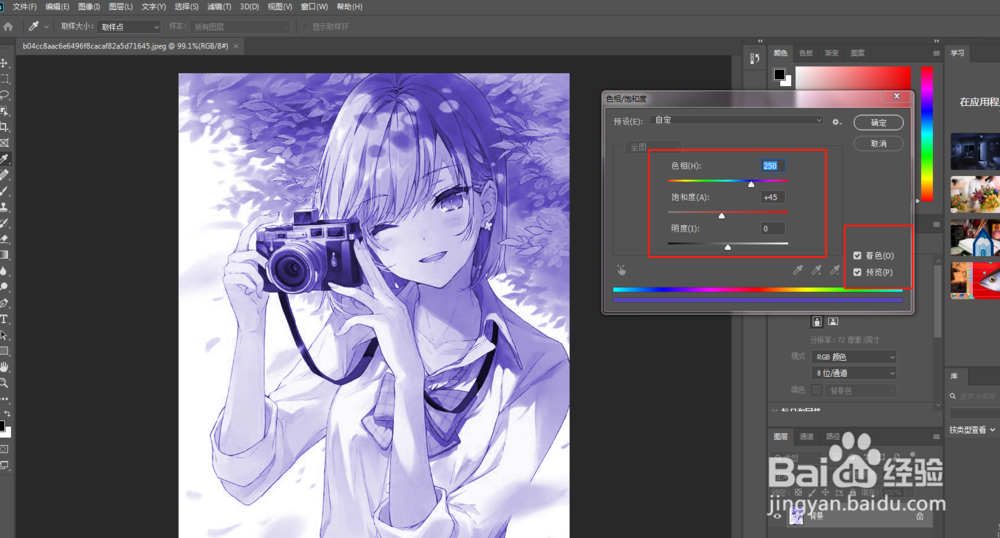Select the Dodge tool

click(x=4, y=287)
